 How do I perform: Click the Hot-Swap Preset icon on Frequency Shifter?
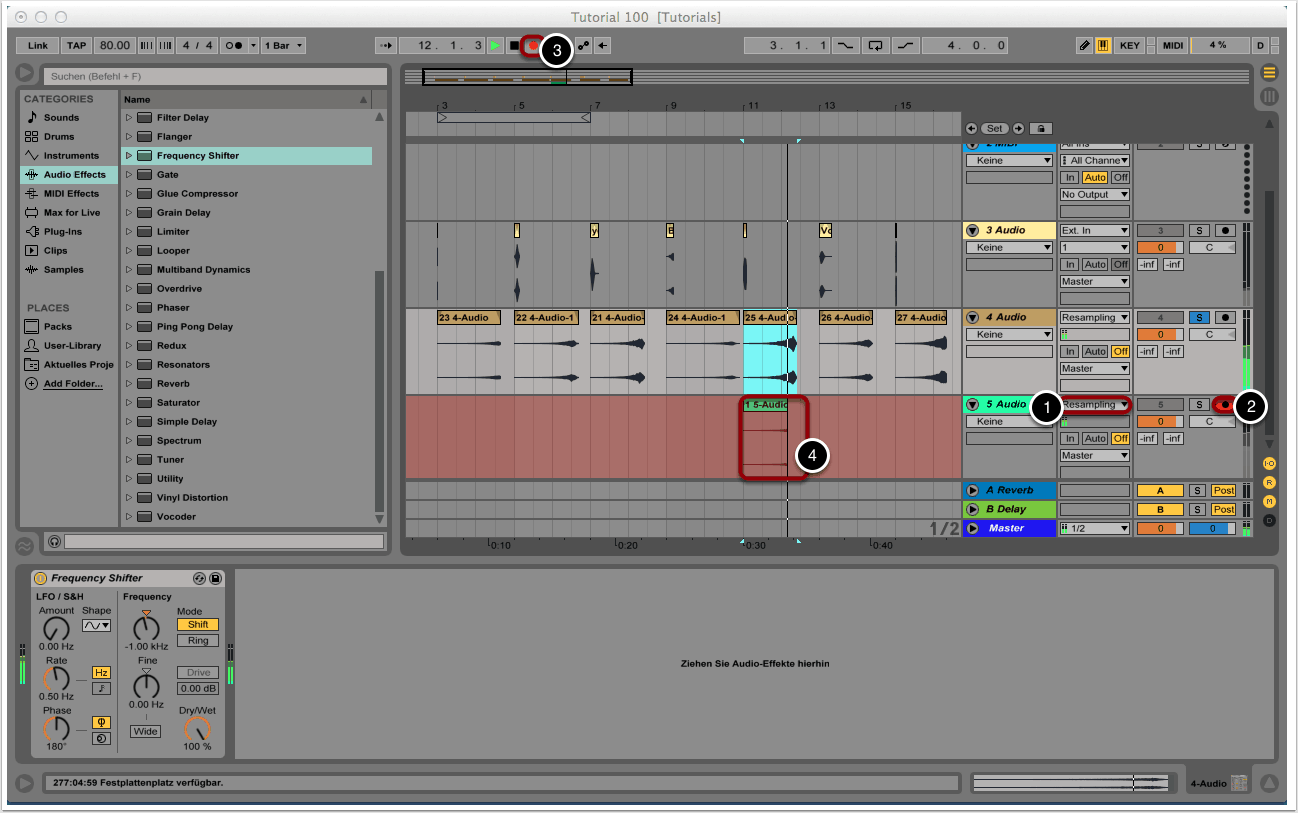(199, 578)
